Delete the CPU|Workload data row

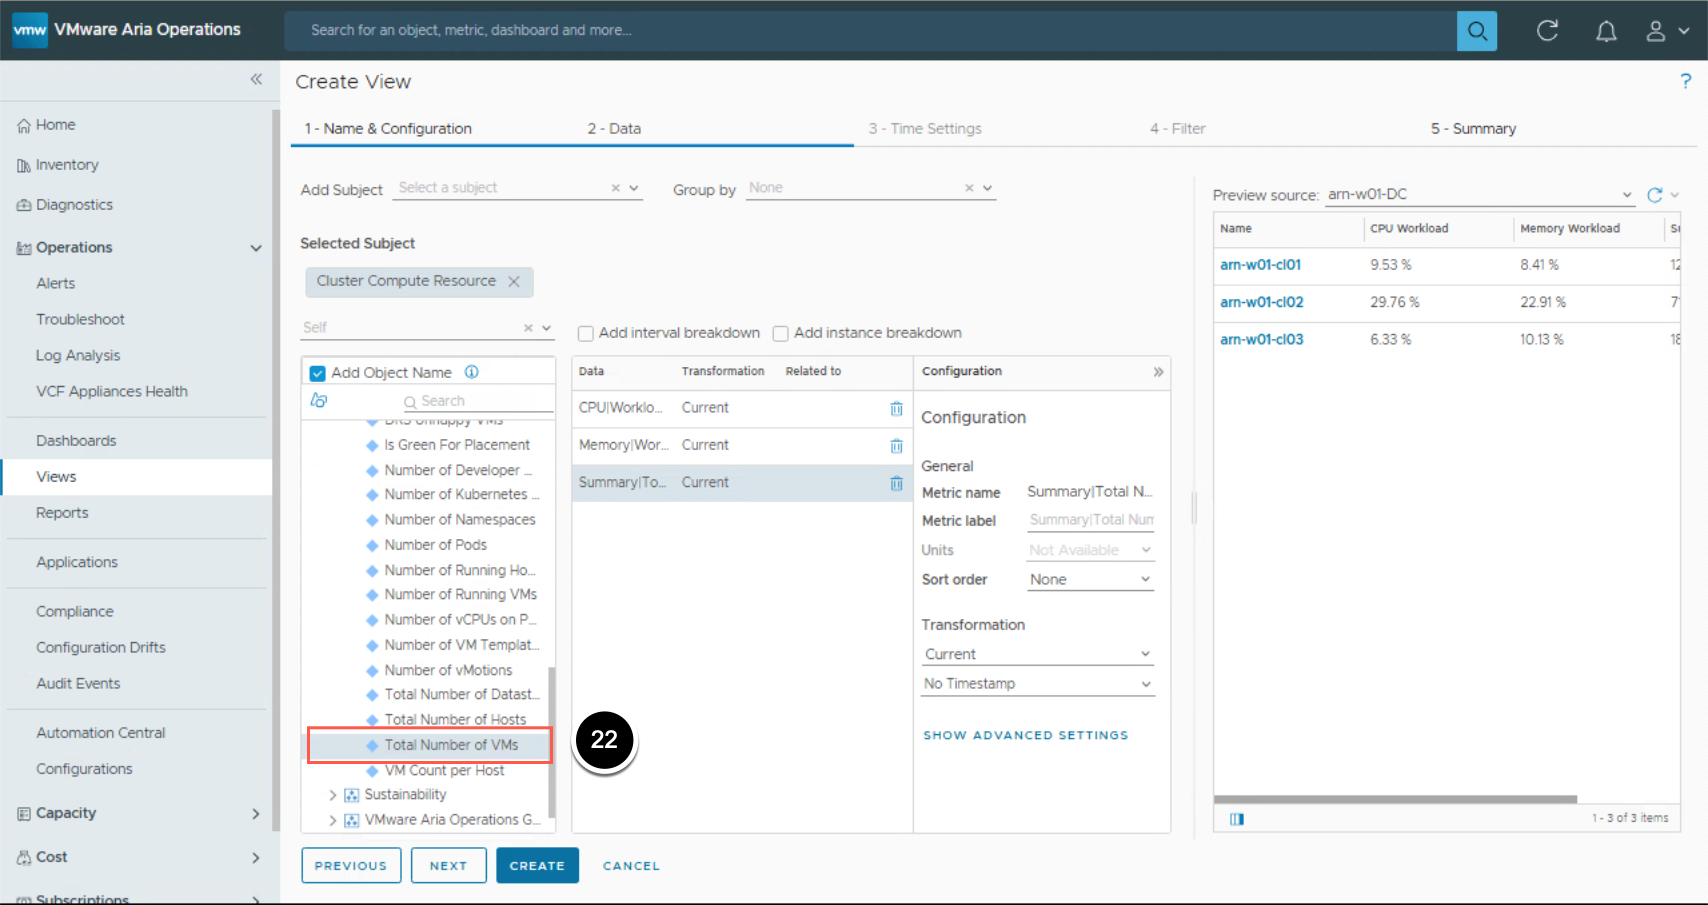coord(896,408)
